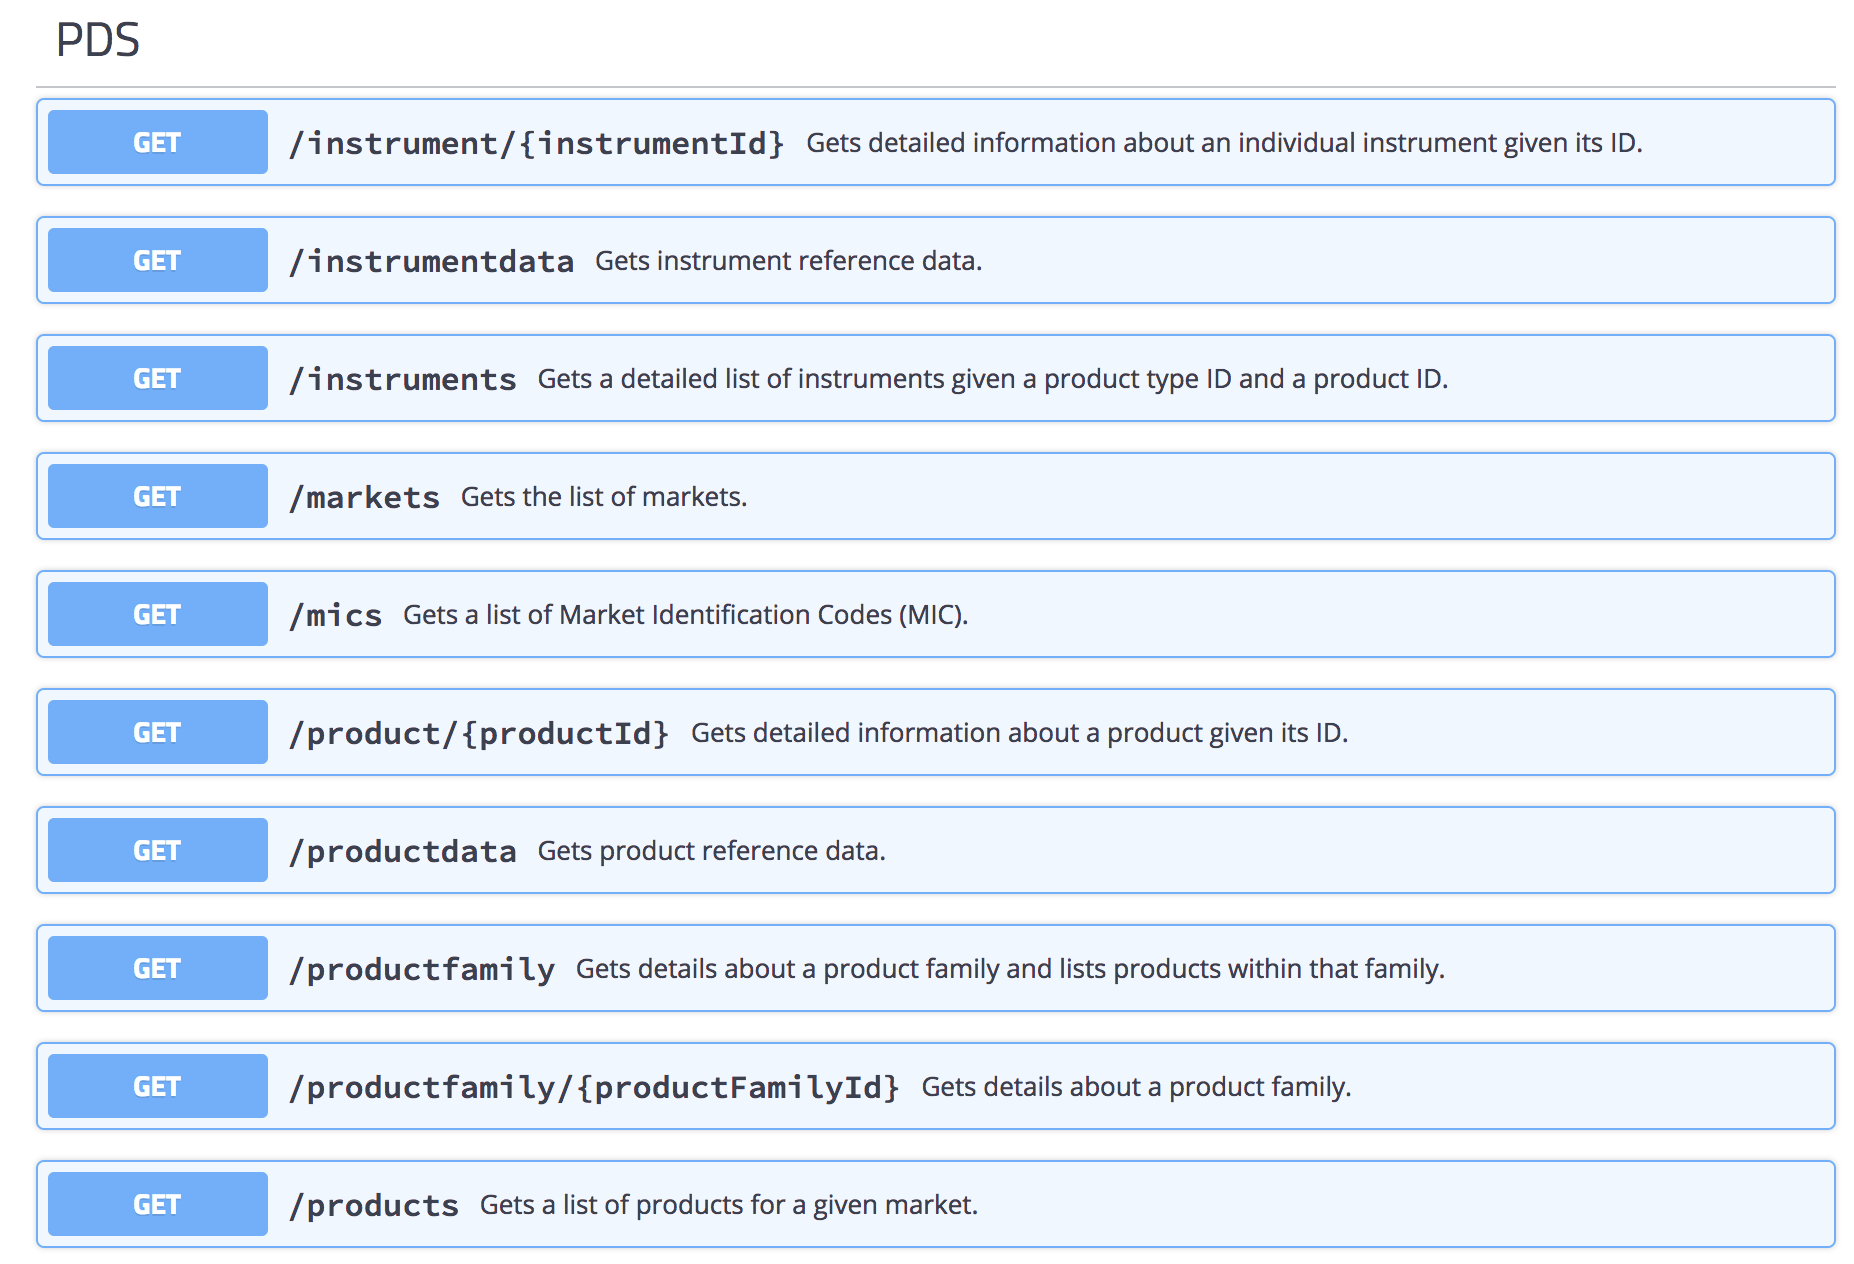Click the GET badge for /instruments
This screenshot has width=1854, height=1264.
[x=156, y=378]
